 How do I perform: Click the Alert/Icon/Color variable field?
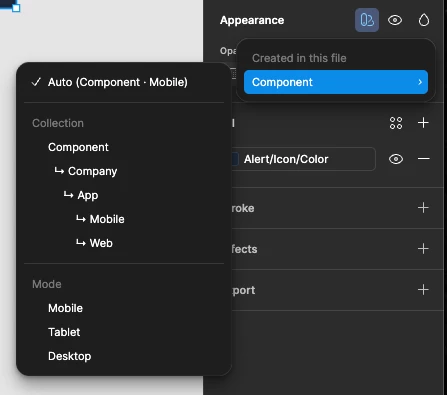coord(304,159)
